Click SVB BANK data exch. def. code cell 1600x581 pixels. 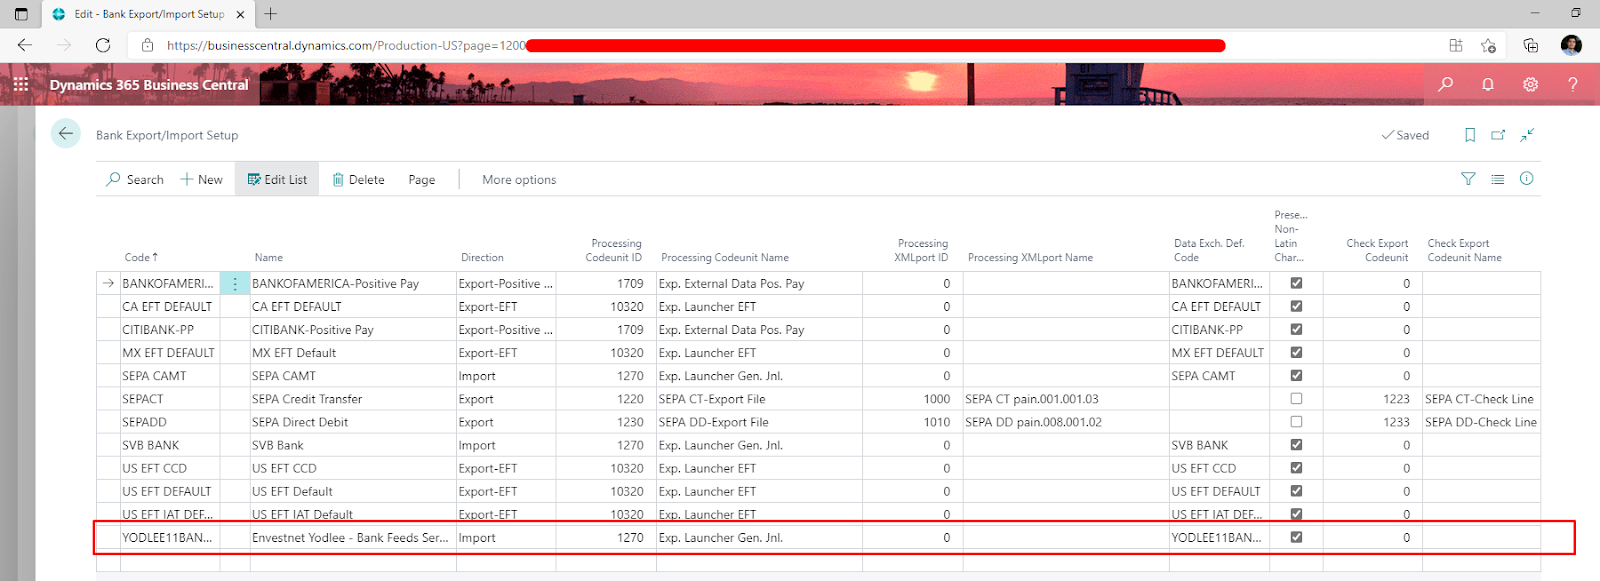[x=1219, y=445]
